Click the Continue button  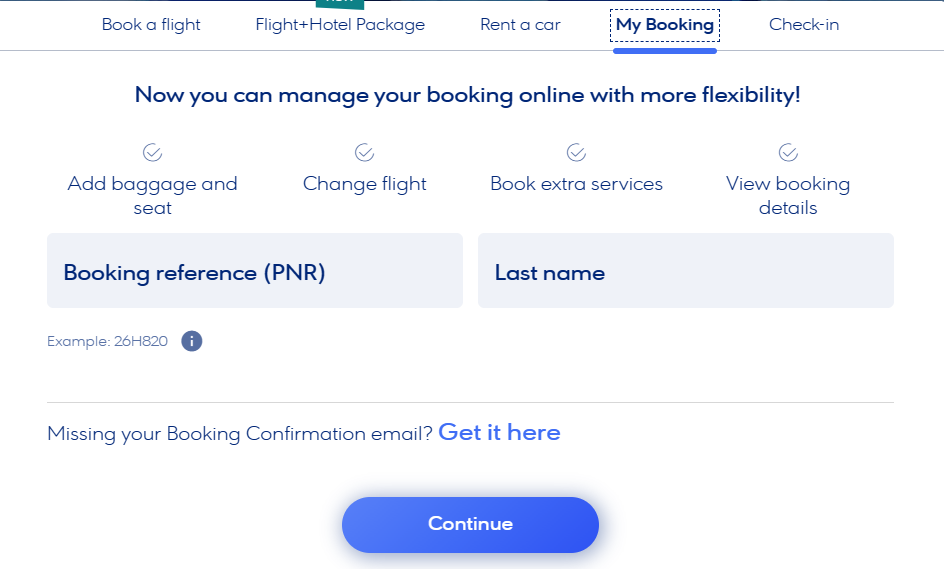click(470, 525)
